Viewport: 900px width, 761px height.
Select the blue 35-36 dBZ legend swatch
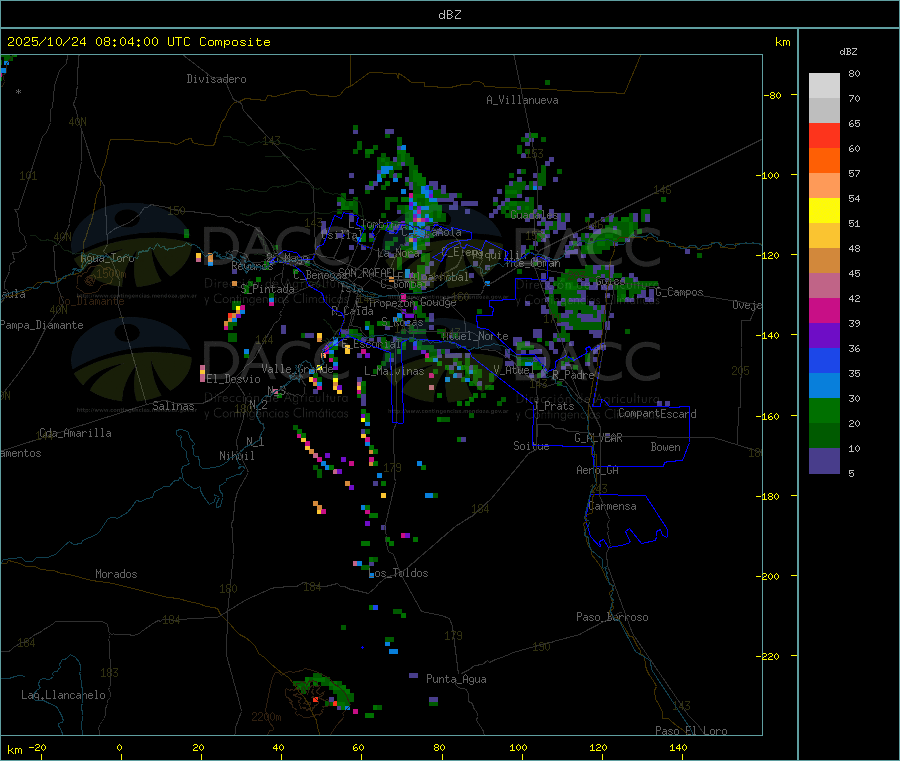[824, 360]
